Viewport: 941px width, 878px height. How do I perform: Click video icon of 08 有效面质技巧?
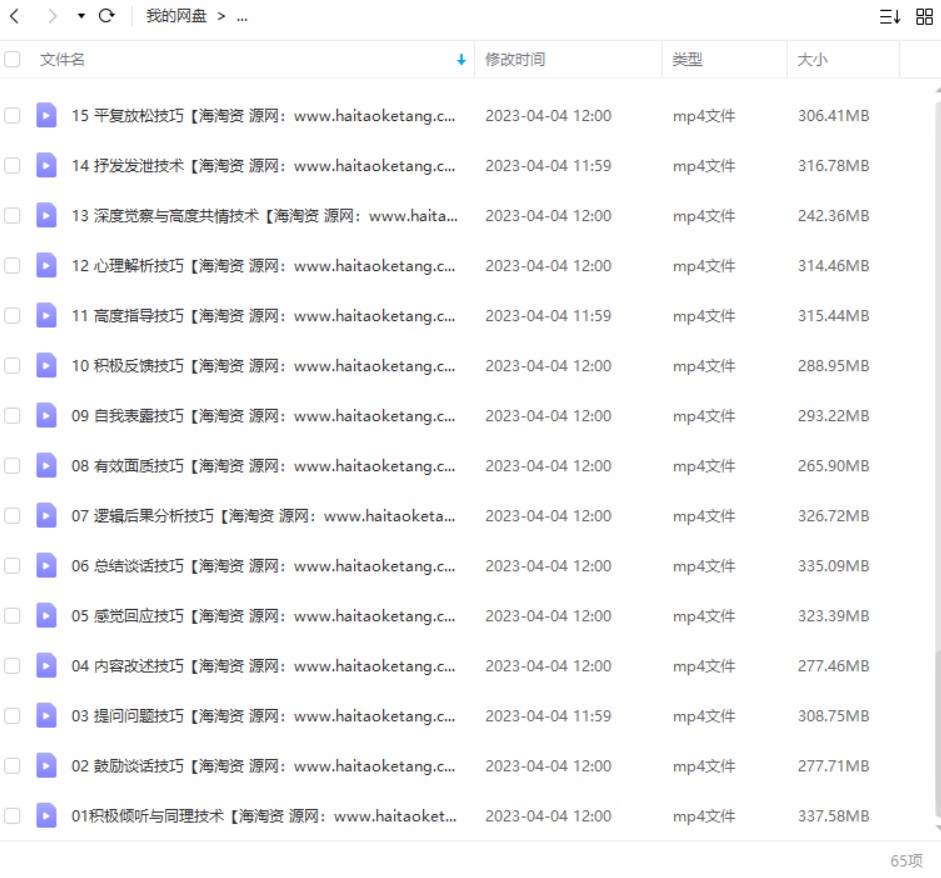coord(46,465)
